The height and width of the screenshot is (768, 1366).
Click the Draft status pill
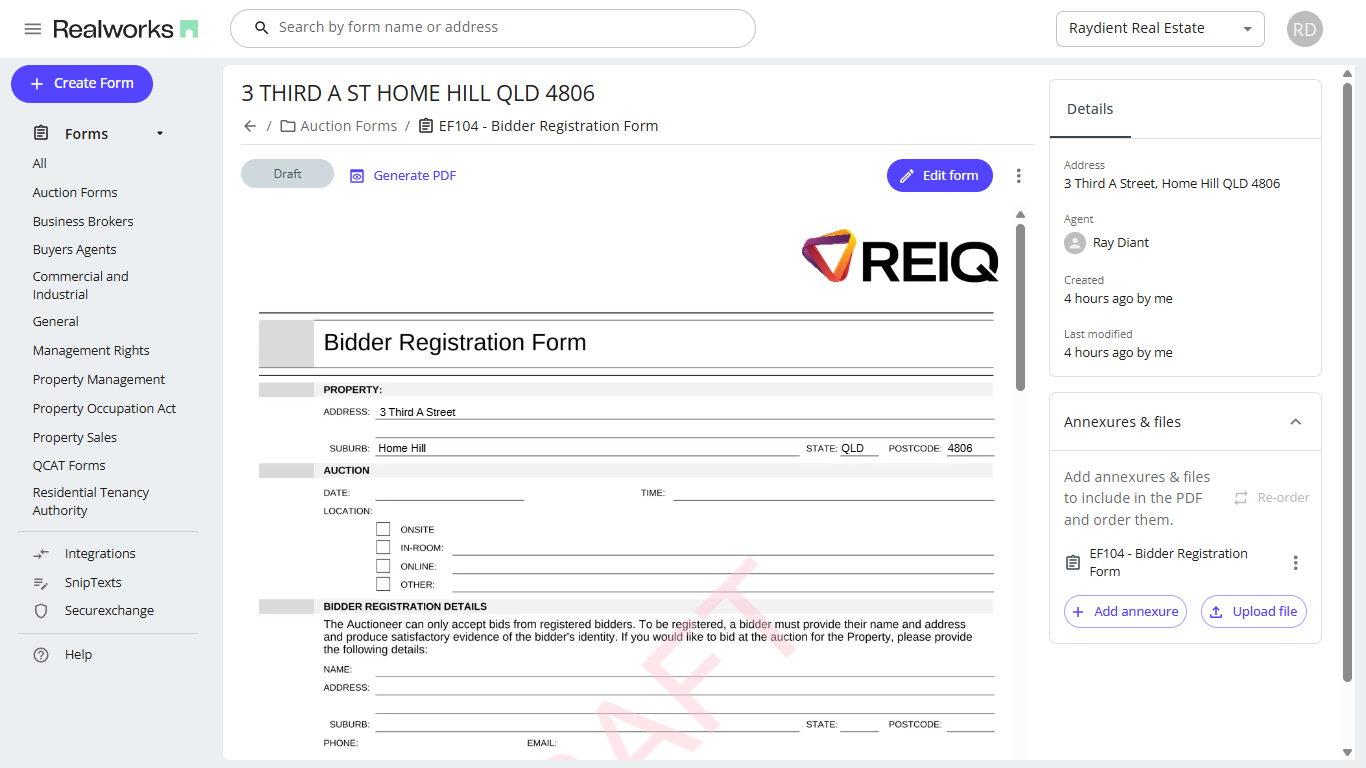(x=287, y=174)
